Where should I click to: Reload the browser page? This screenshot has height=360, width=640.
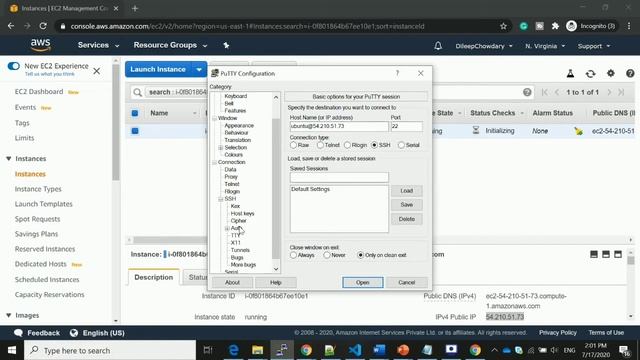[x=43, y=26]
